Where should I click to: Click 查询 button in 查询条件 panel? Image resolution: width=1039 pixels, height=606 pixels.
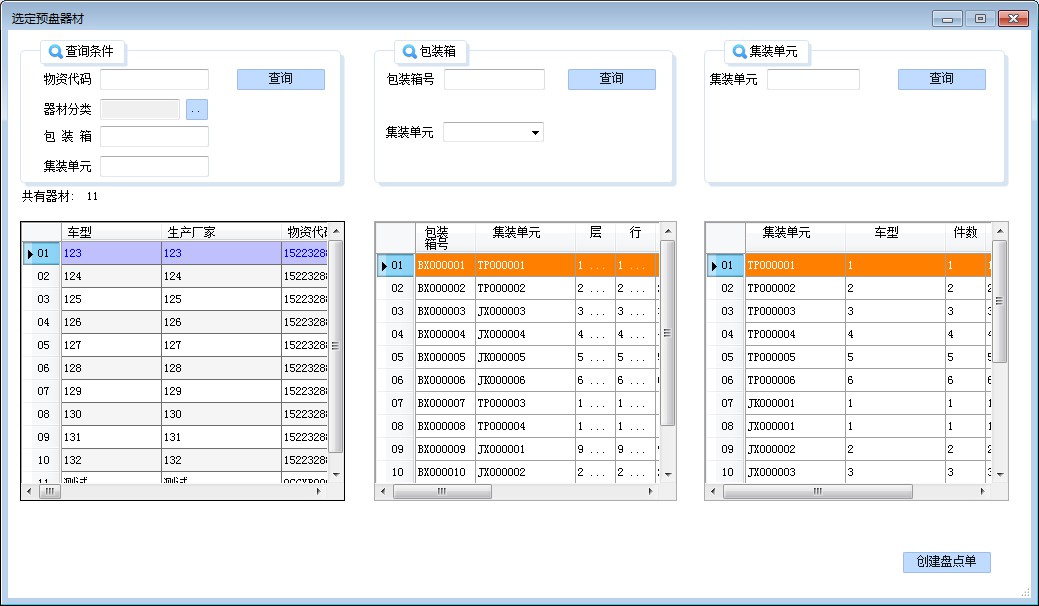coord(280,79)
